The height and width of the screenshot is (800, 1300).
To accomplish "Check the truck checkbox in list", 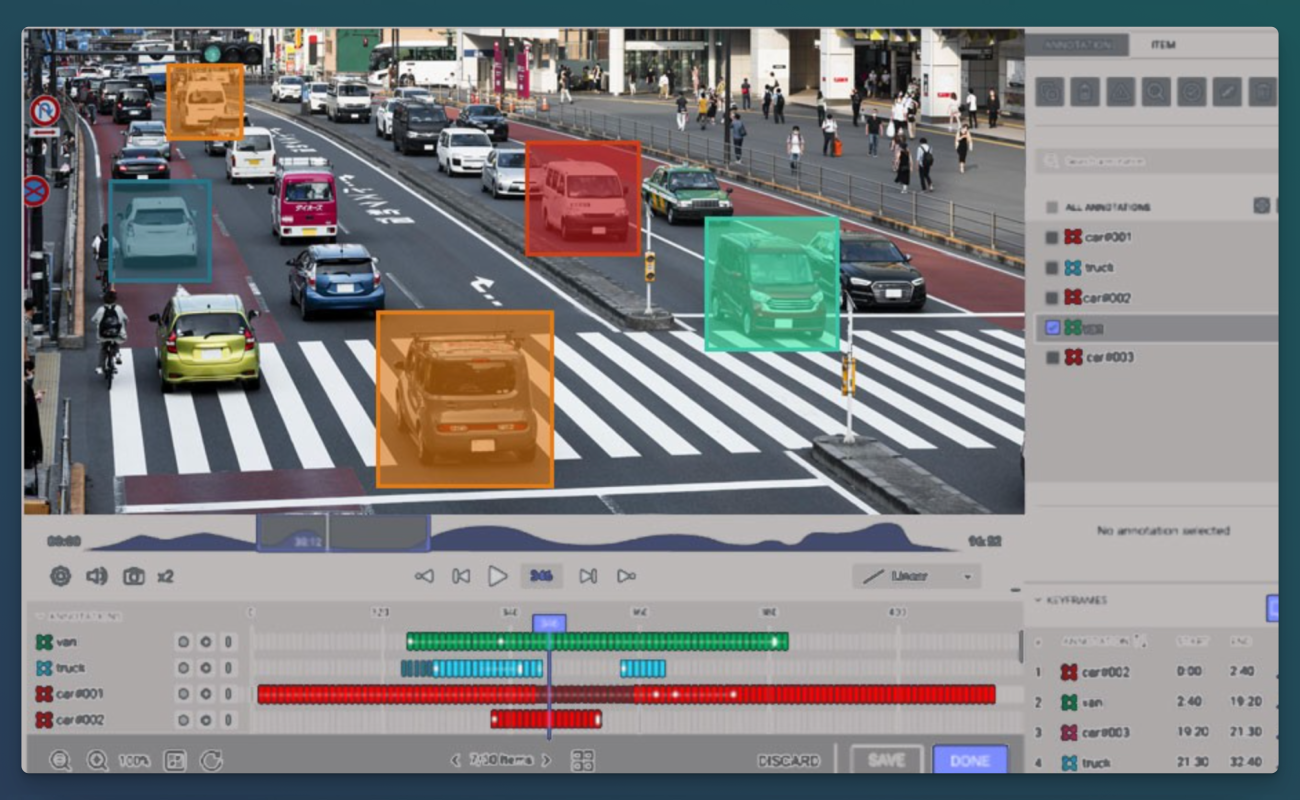I will (x=1051, y=267).
